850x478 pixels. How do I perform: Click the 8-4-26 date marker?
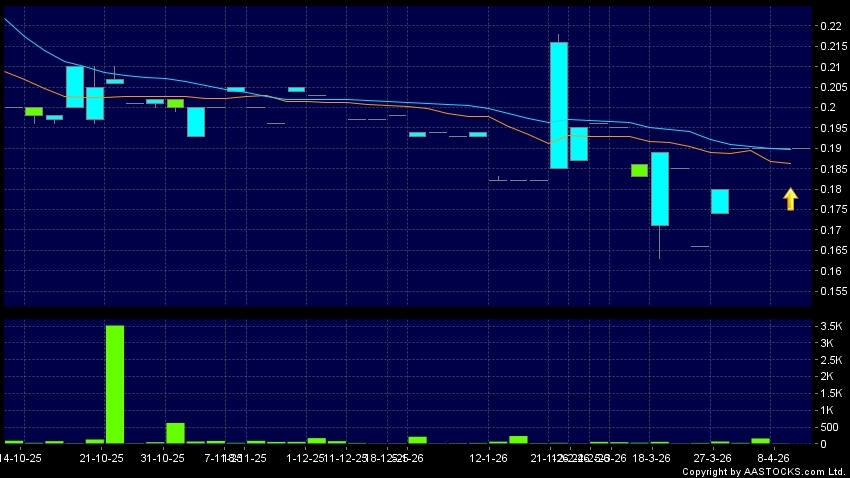click(x=770, y=458)
